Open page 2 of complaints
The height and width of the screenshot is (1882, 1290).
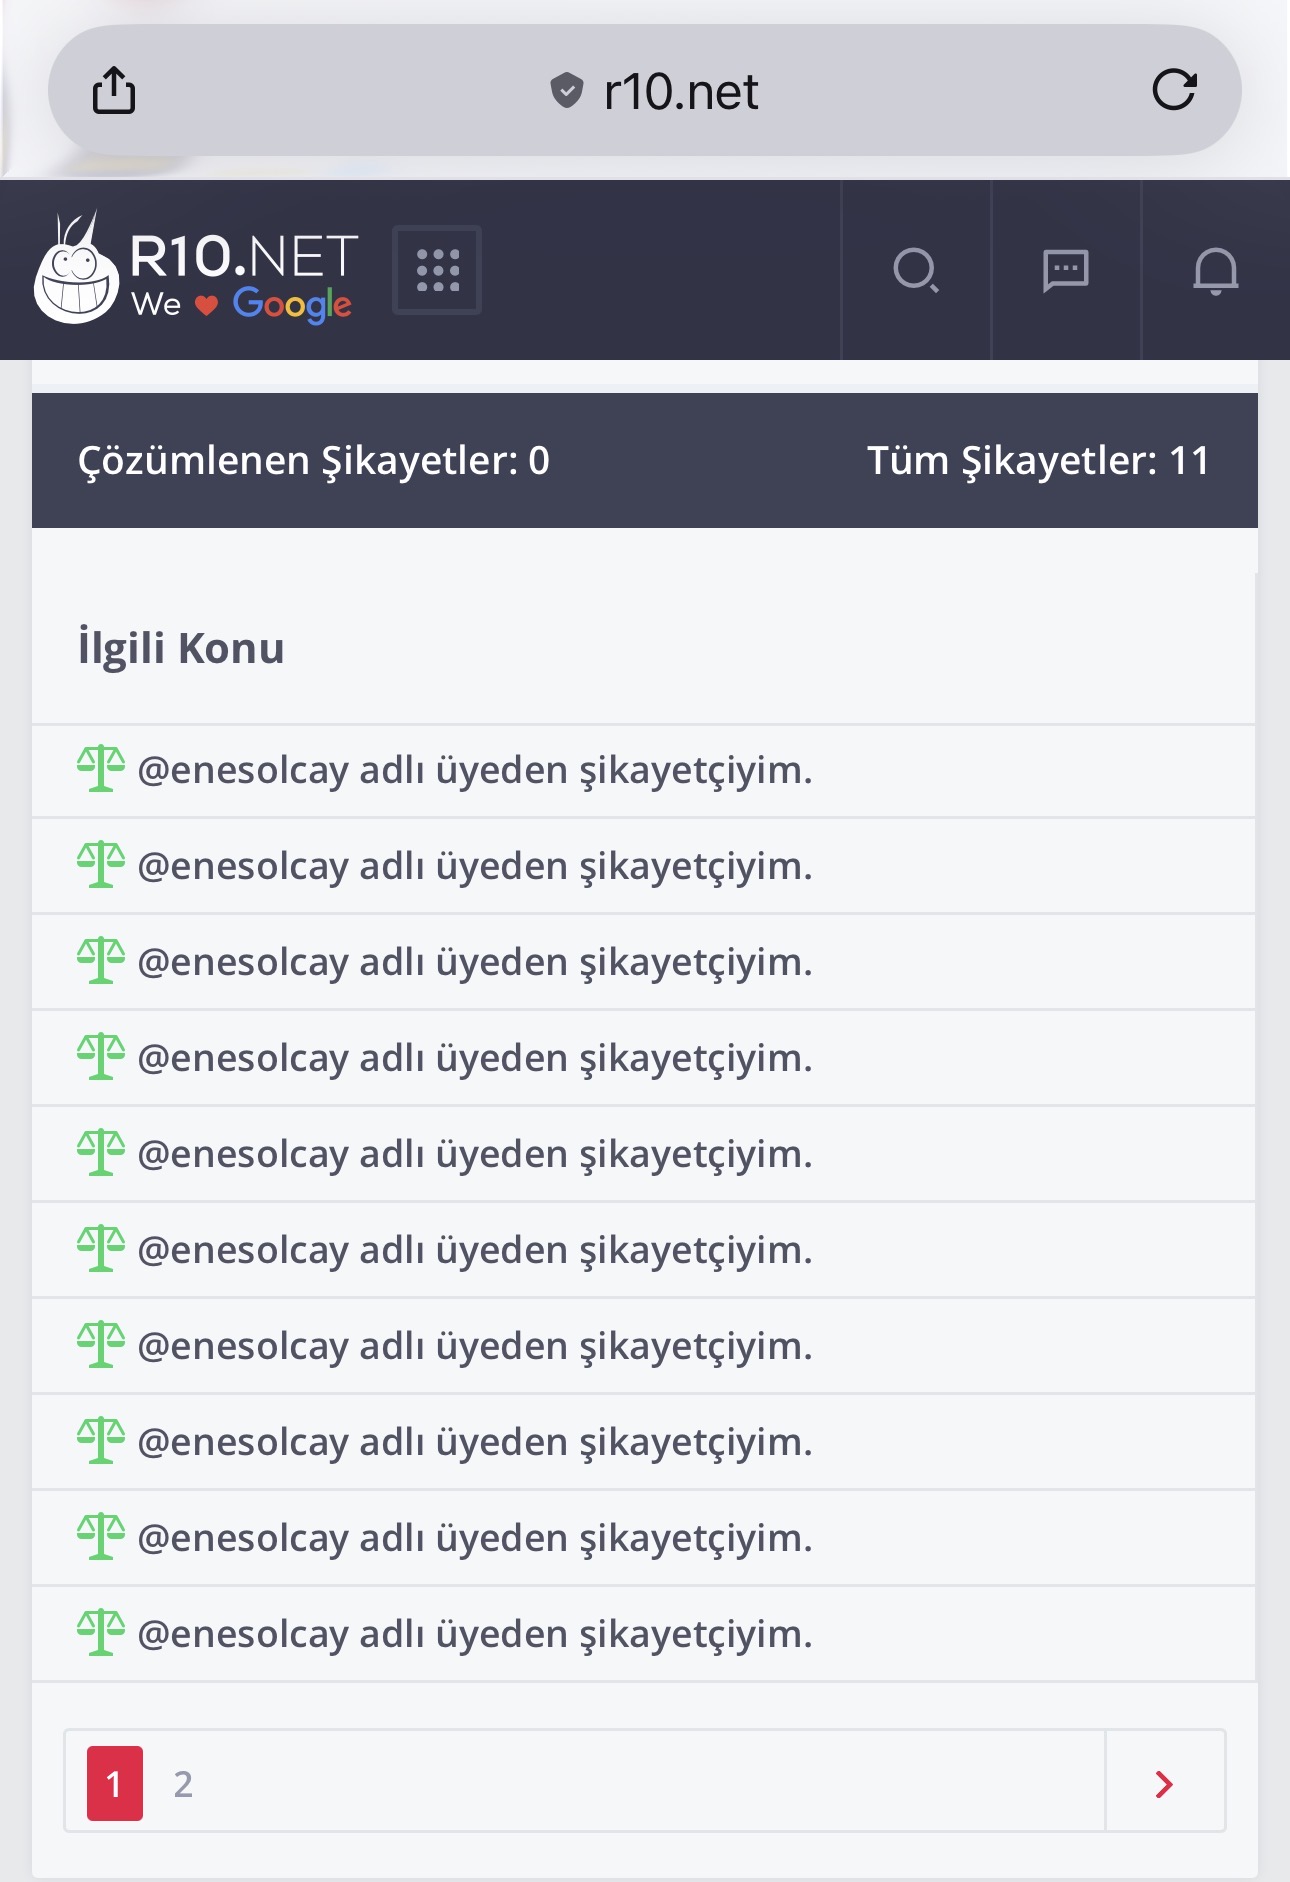point(183,1784)
